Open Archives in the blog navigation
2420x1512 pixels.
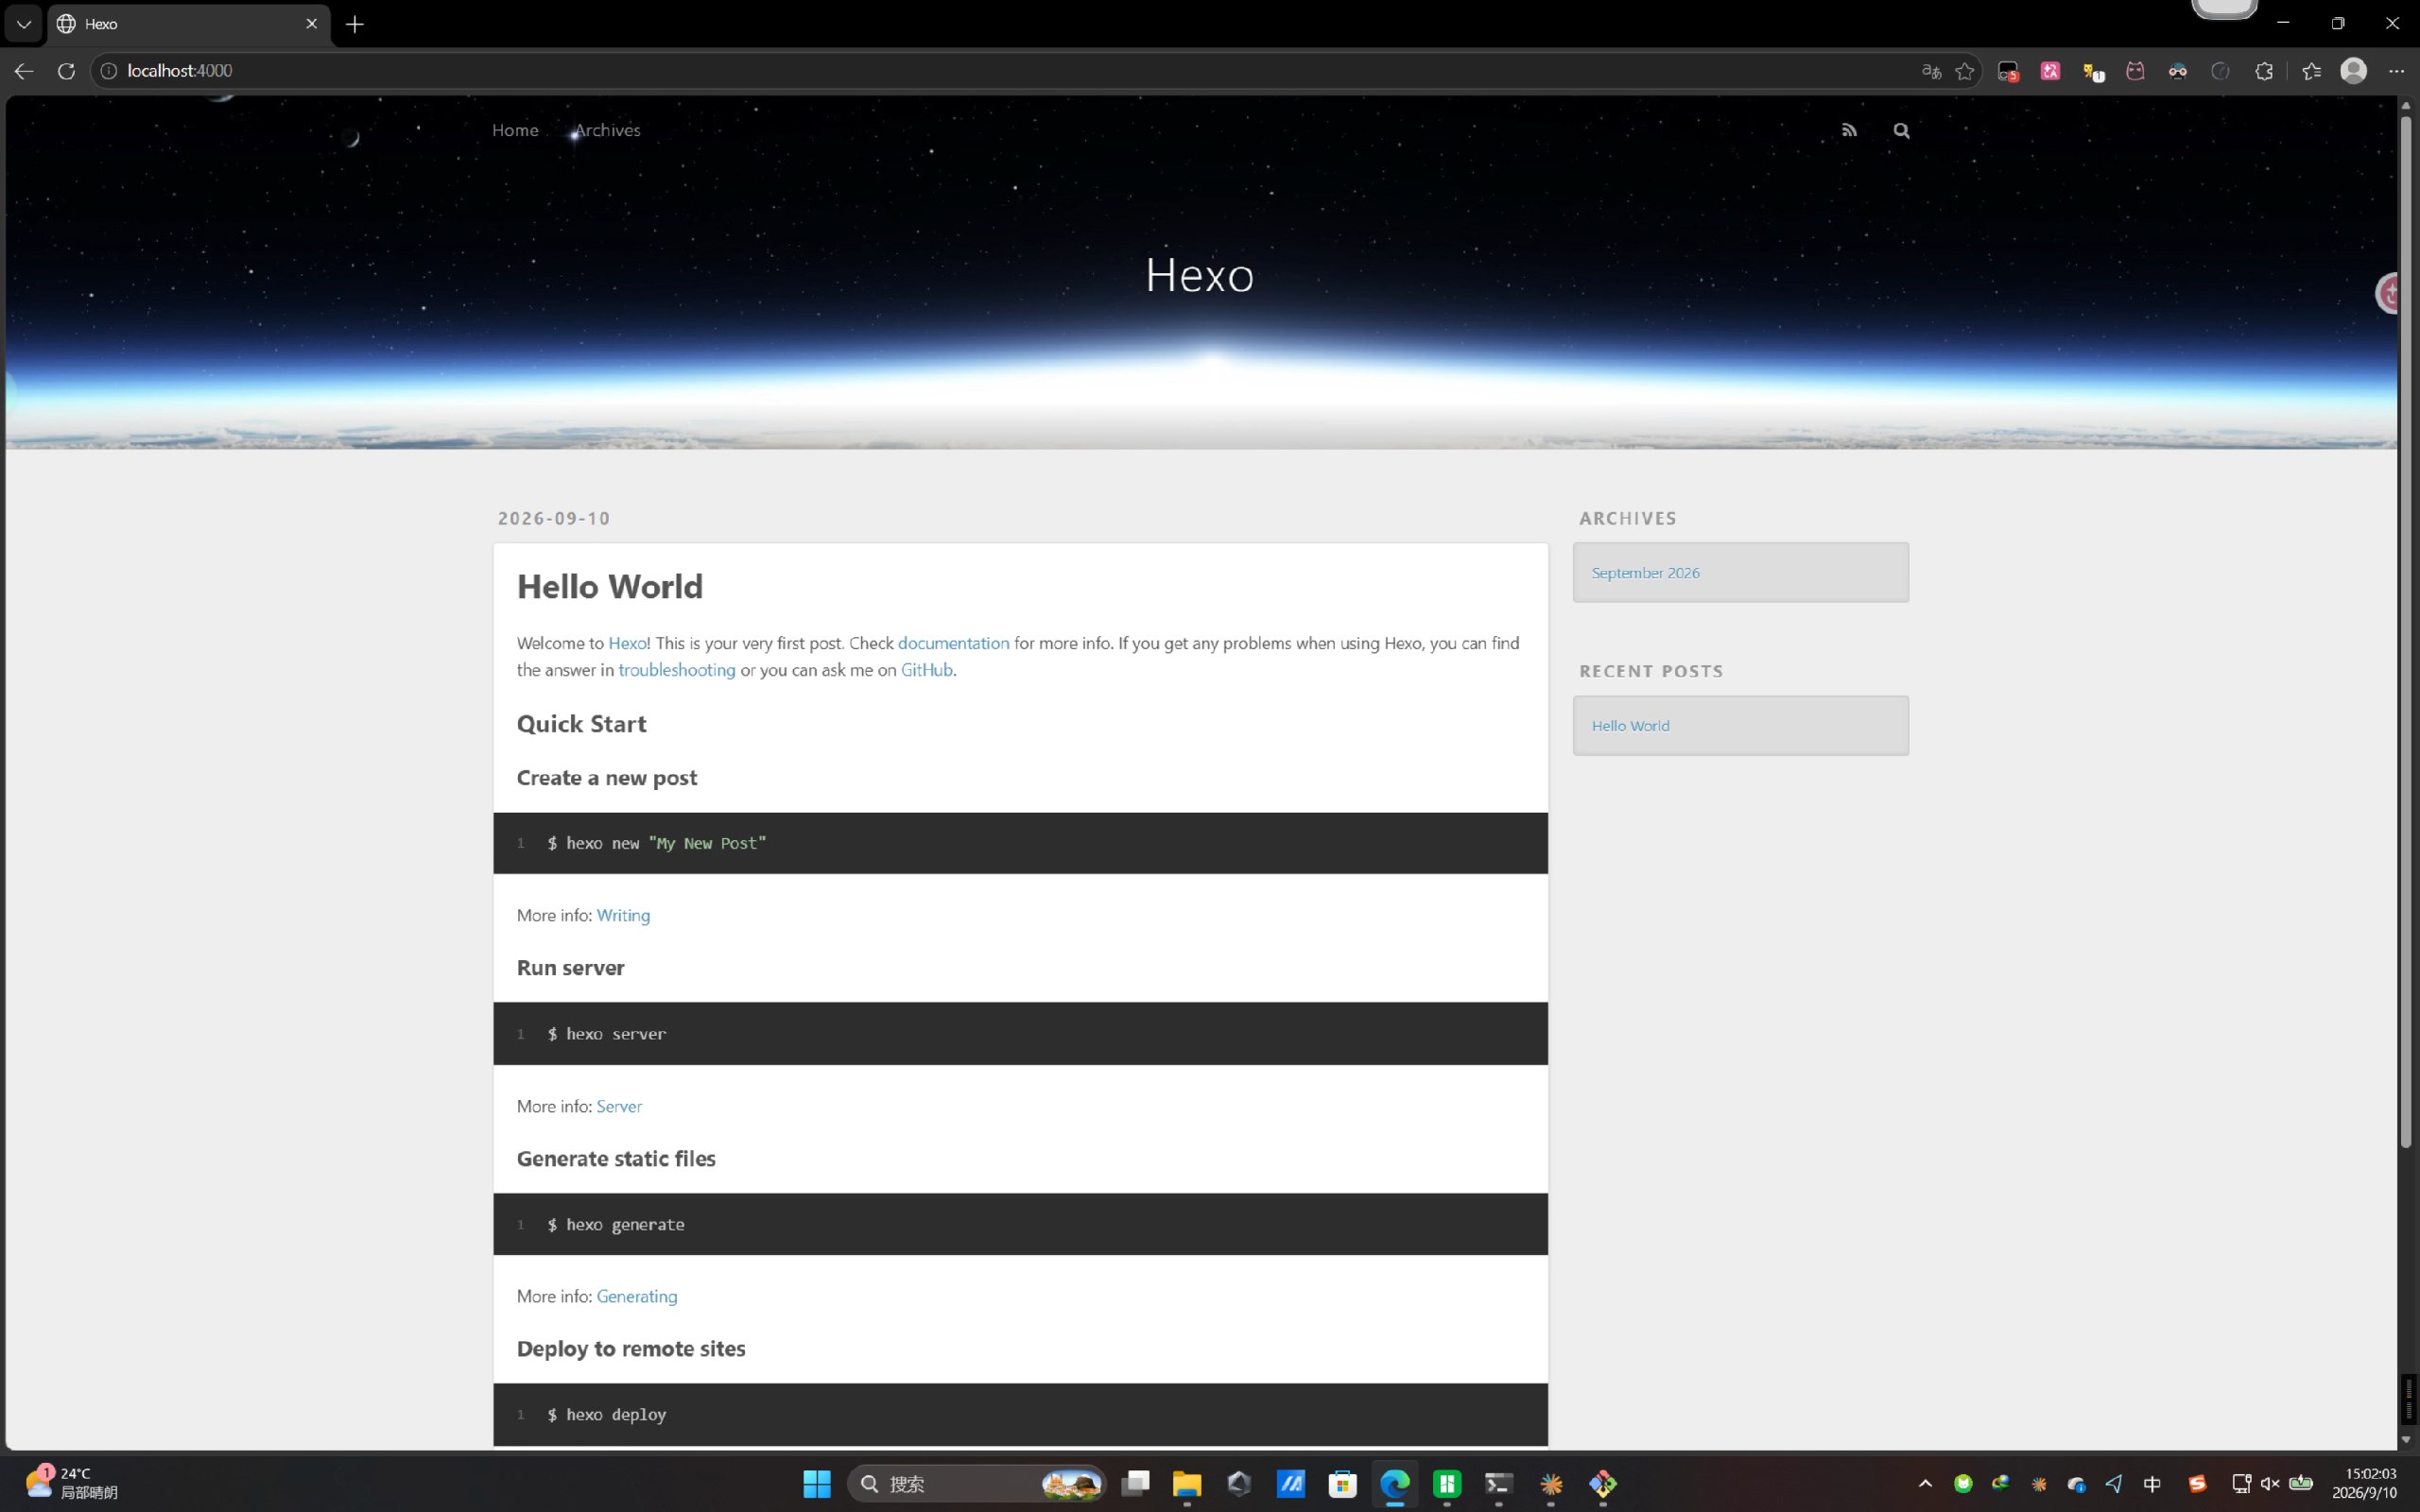coord(607,130)
